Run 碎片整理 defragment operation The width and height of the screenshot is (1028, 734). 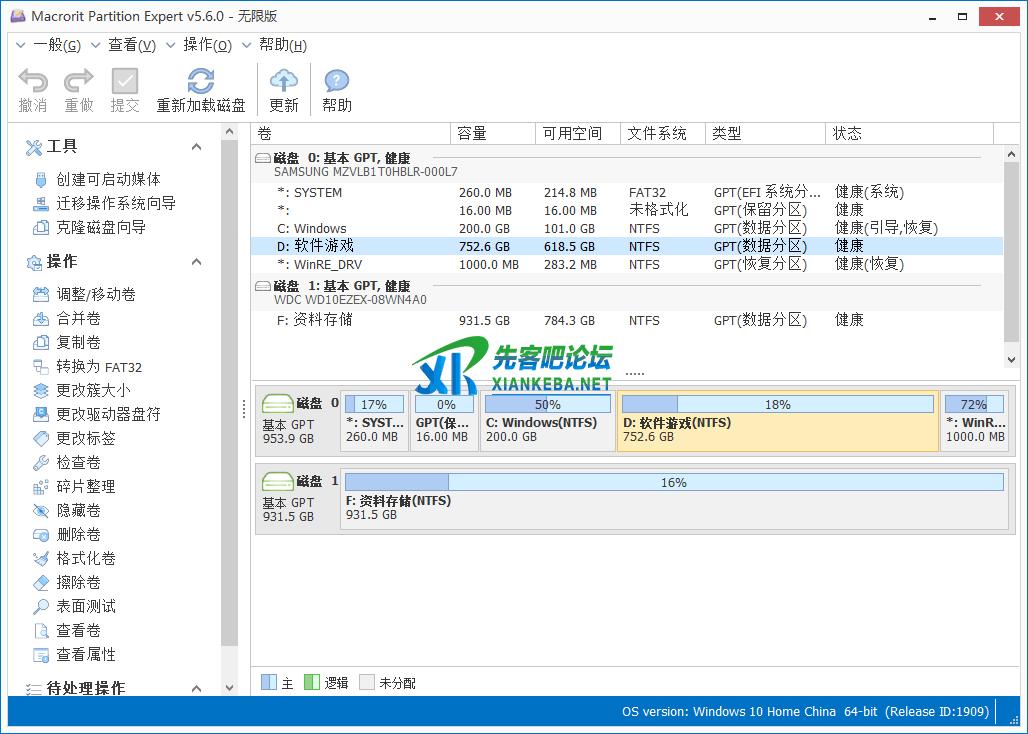tap(86, 486)
